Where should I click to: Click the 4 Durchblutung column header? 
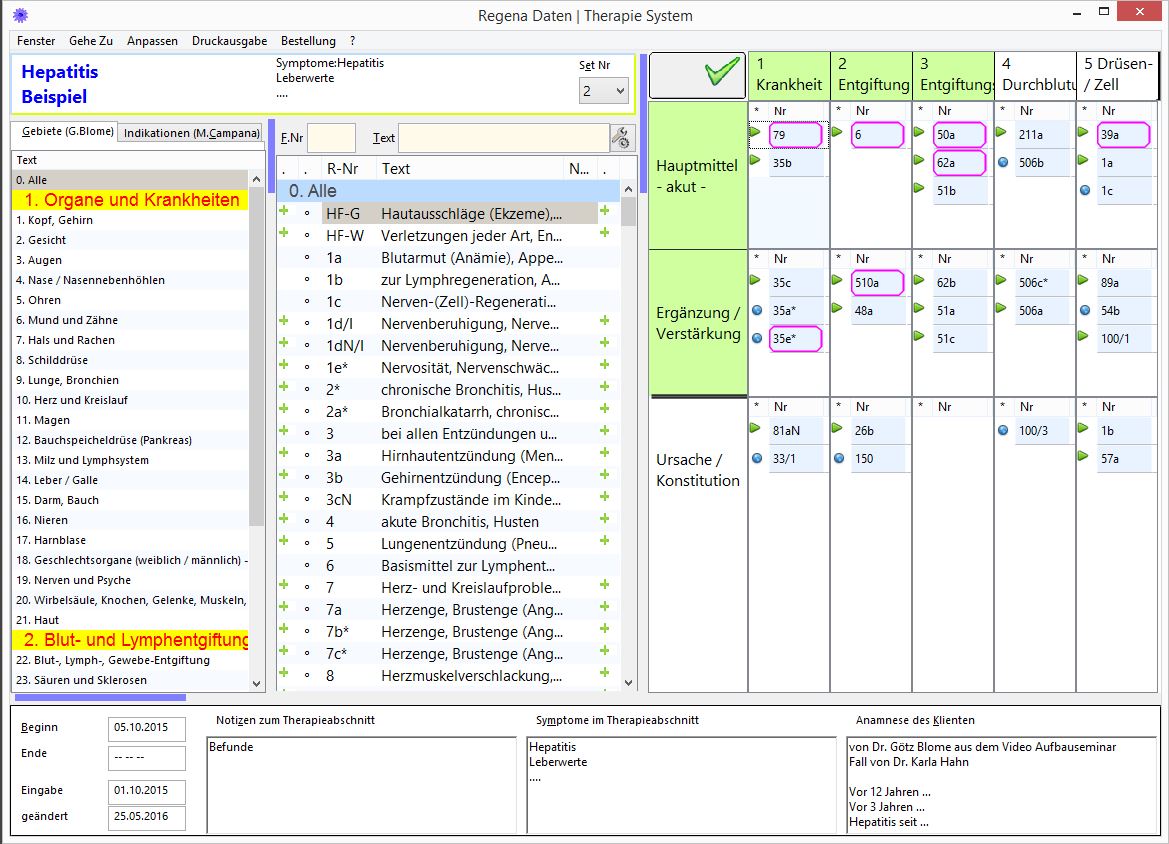click(x=1034, y=75)
